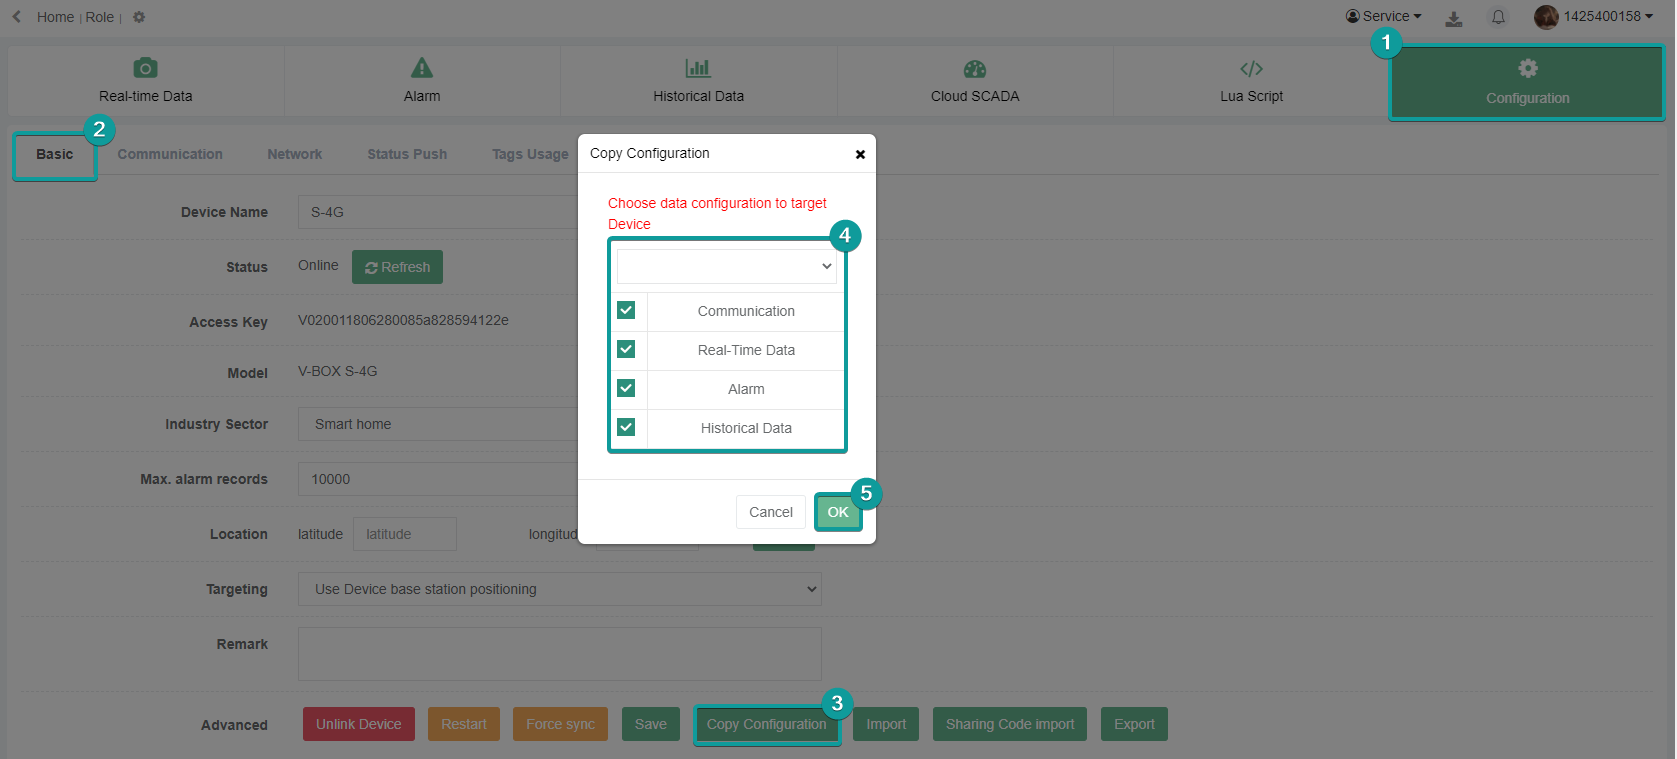The image size is (1677, 759).
Task: Open the Real-time Data camera tab
Action: coord(146,81)
